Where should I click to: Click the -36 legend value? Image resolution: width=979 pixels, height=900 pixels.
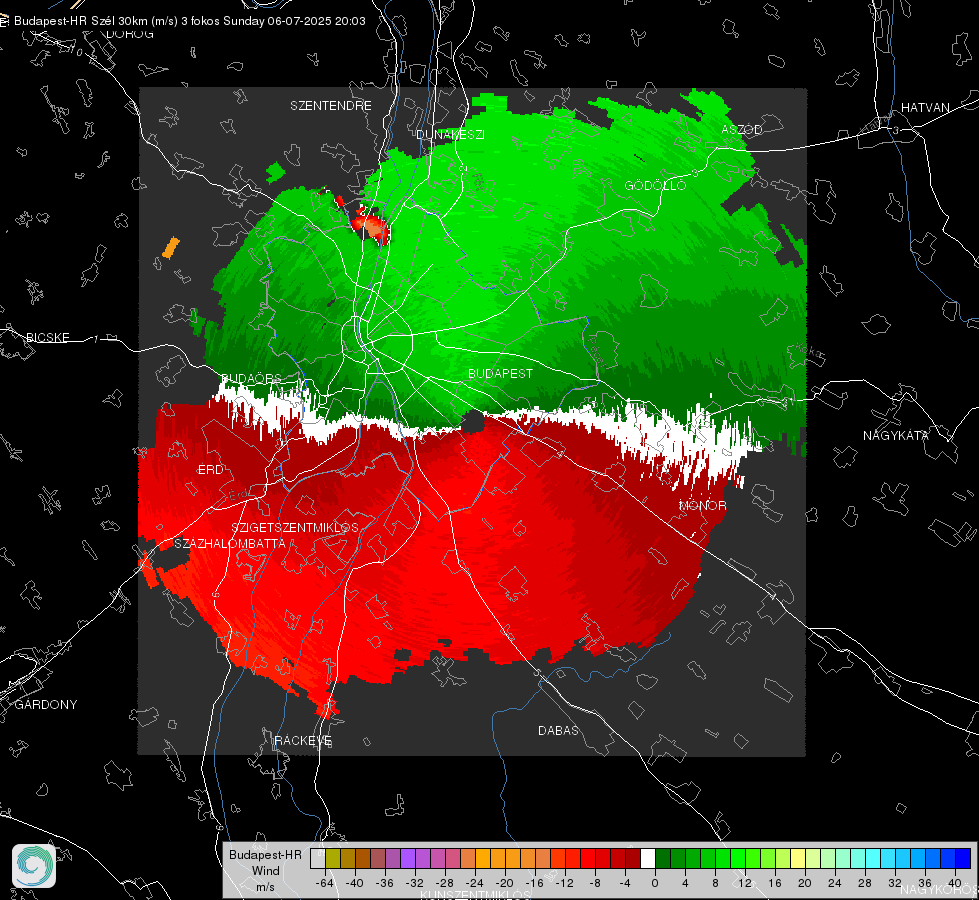coord(385,883)
